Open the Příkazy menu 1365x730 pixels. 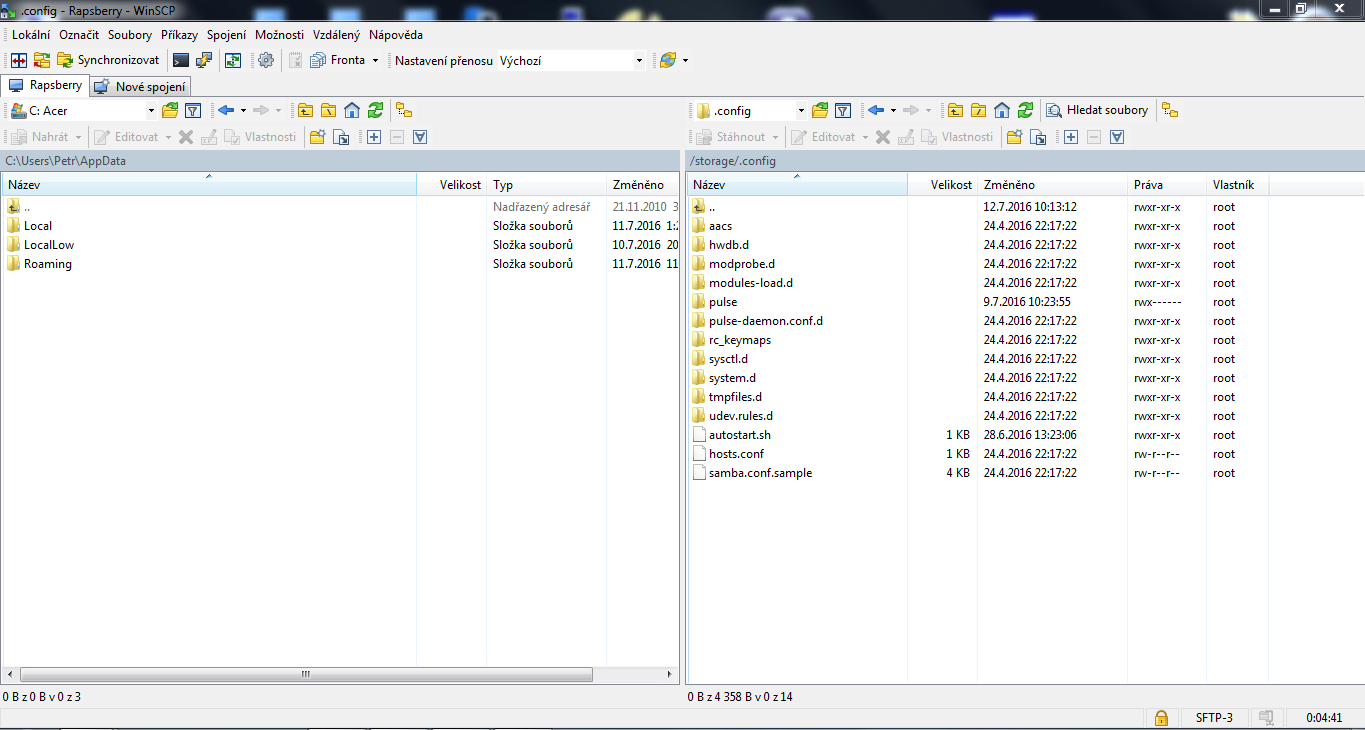click(180, 34)
